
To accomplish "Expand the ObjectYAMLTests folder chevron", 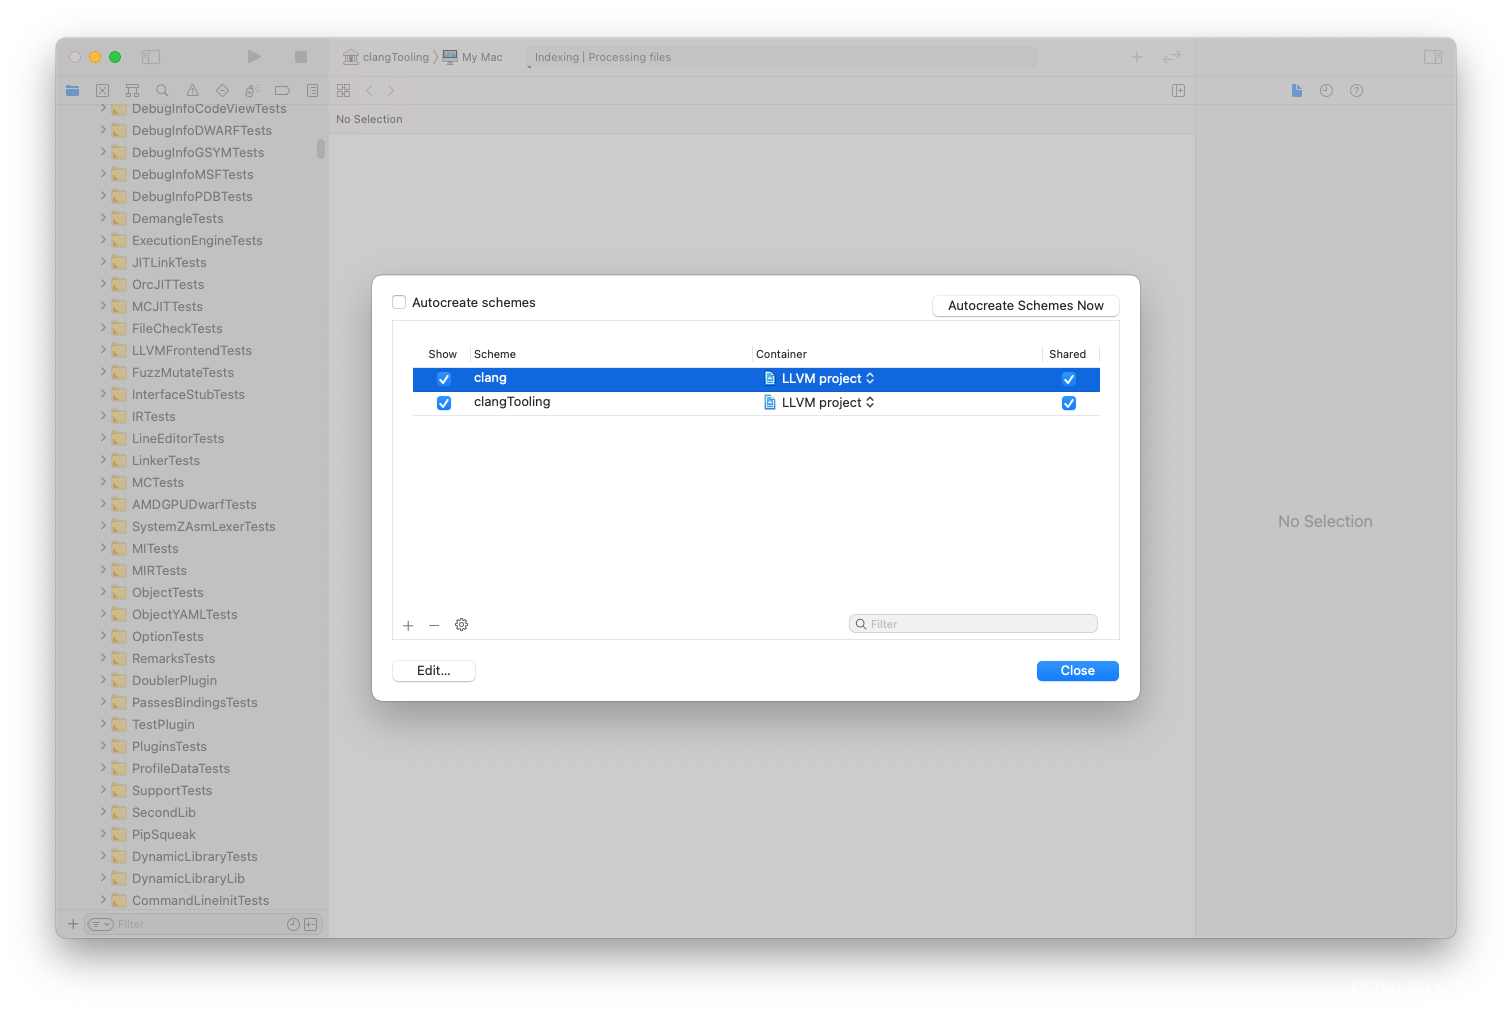I will (103, 614).
